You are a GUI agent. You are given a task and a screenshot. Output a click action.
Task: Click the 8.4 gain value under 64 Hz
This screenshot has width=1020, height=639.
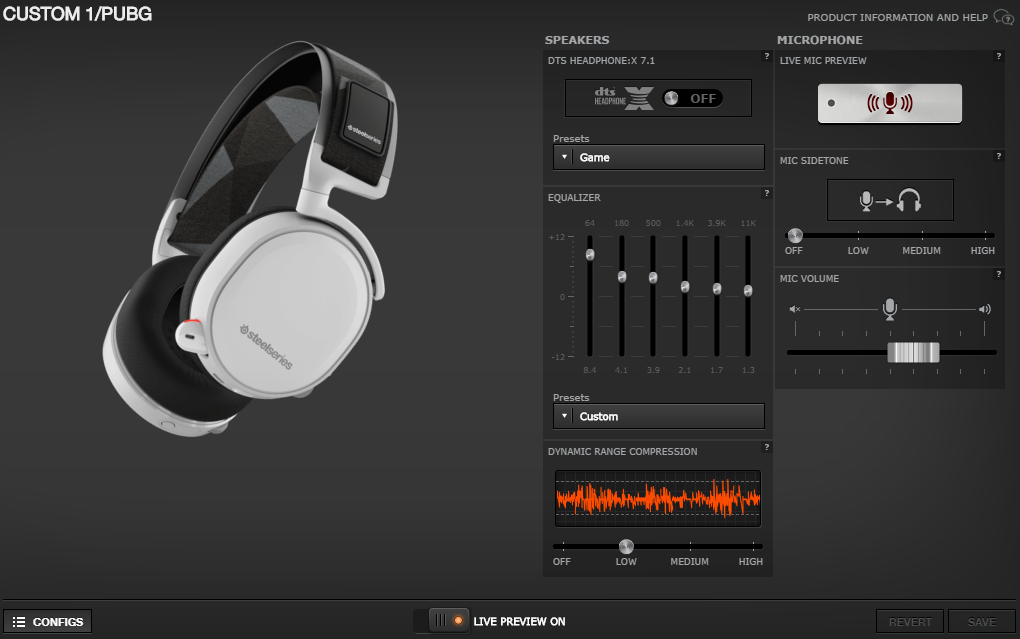pyautogui.click(x=590, y=370)
